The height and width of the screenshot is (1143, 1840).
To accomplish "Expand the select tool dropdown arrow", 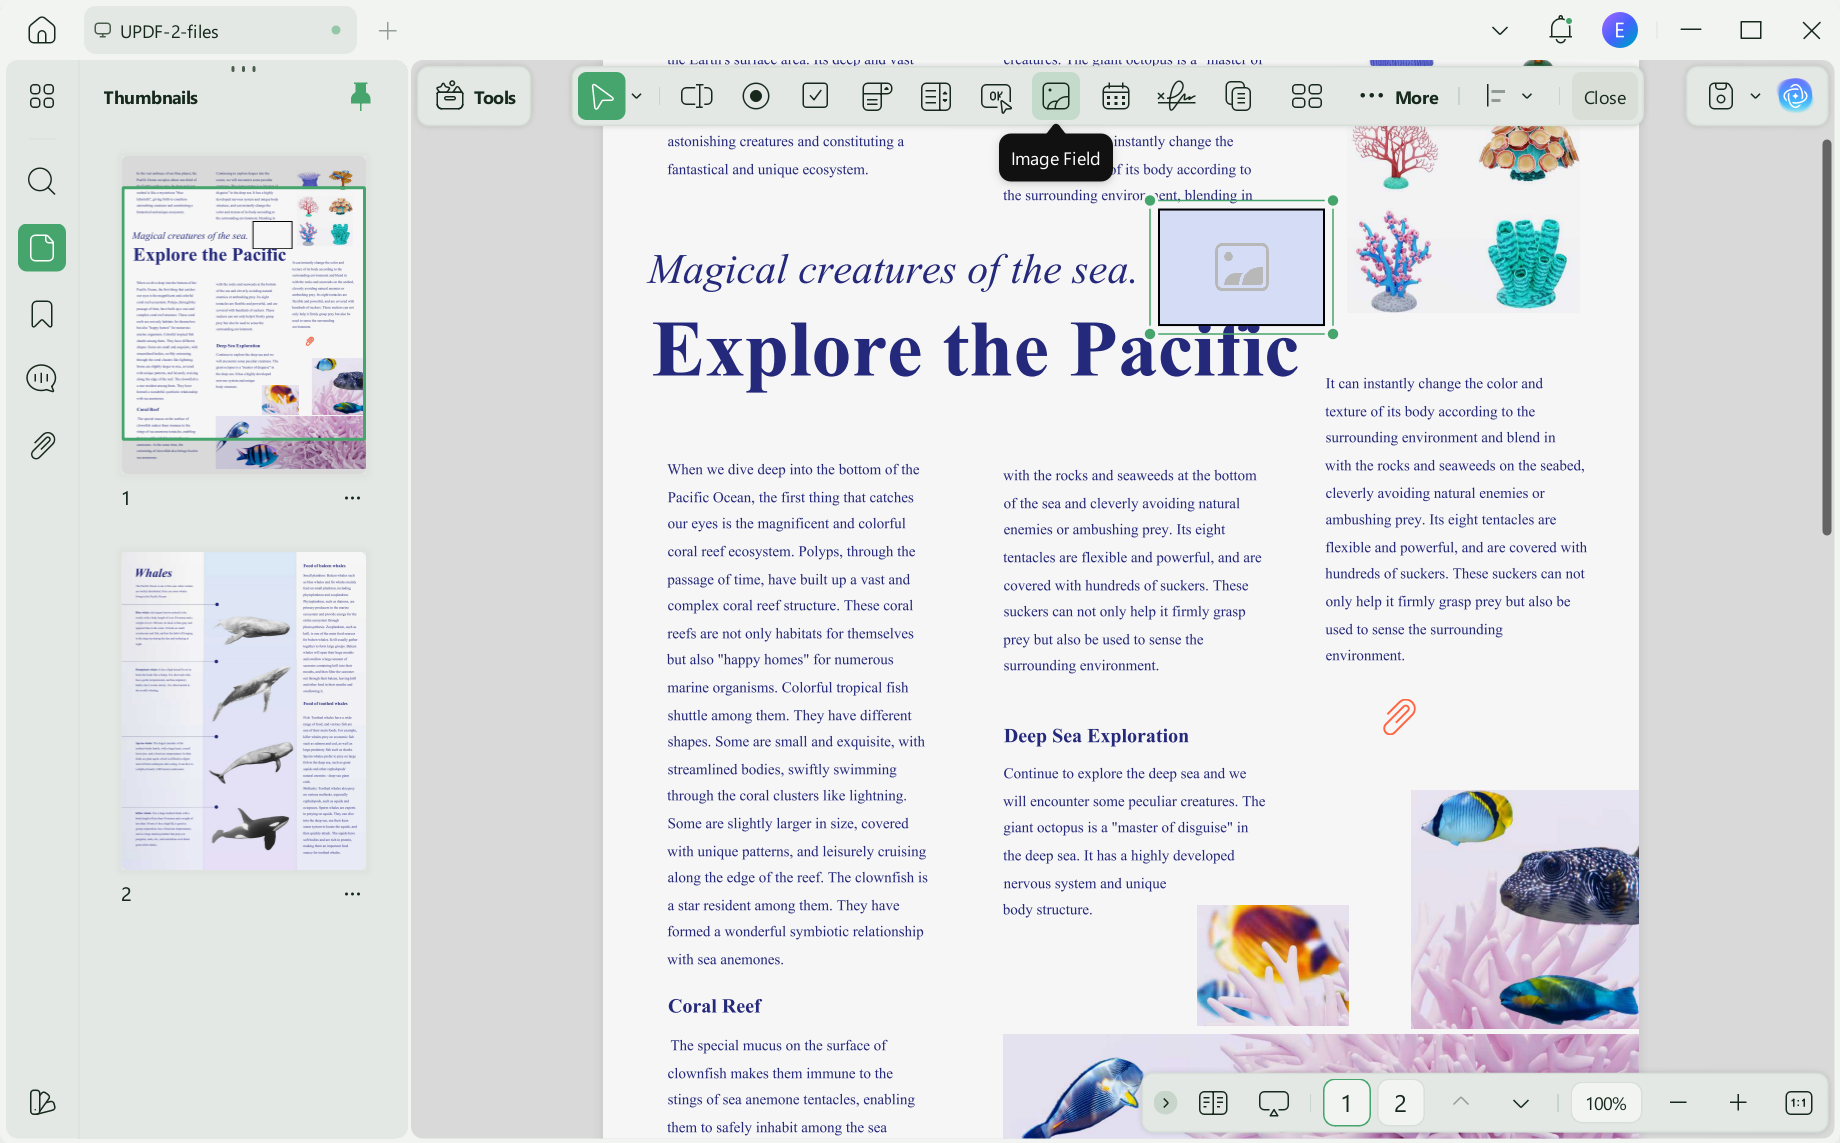I will (x=636, y=97).
